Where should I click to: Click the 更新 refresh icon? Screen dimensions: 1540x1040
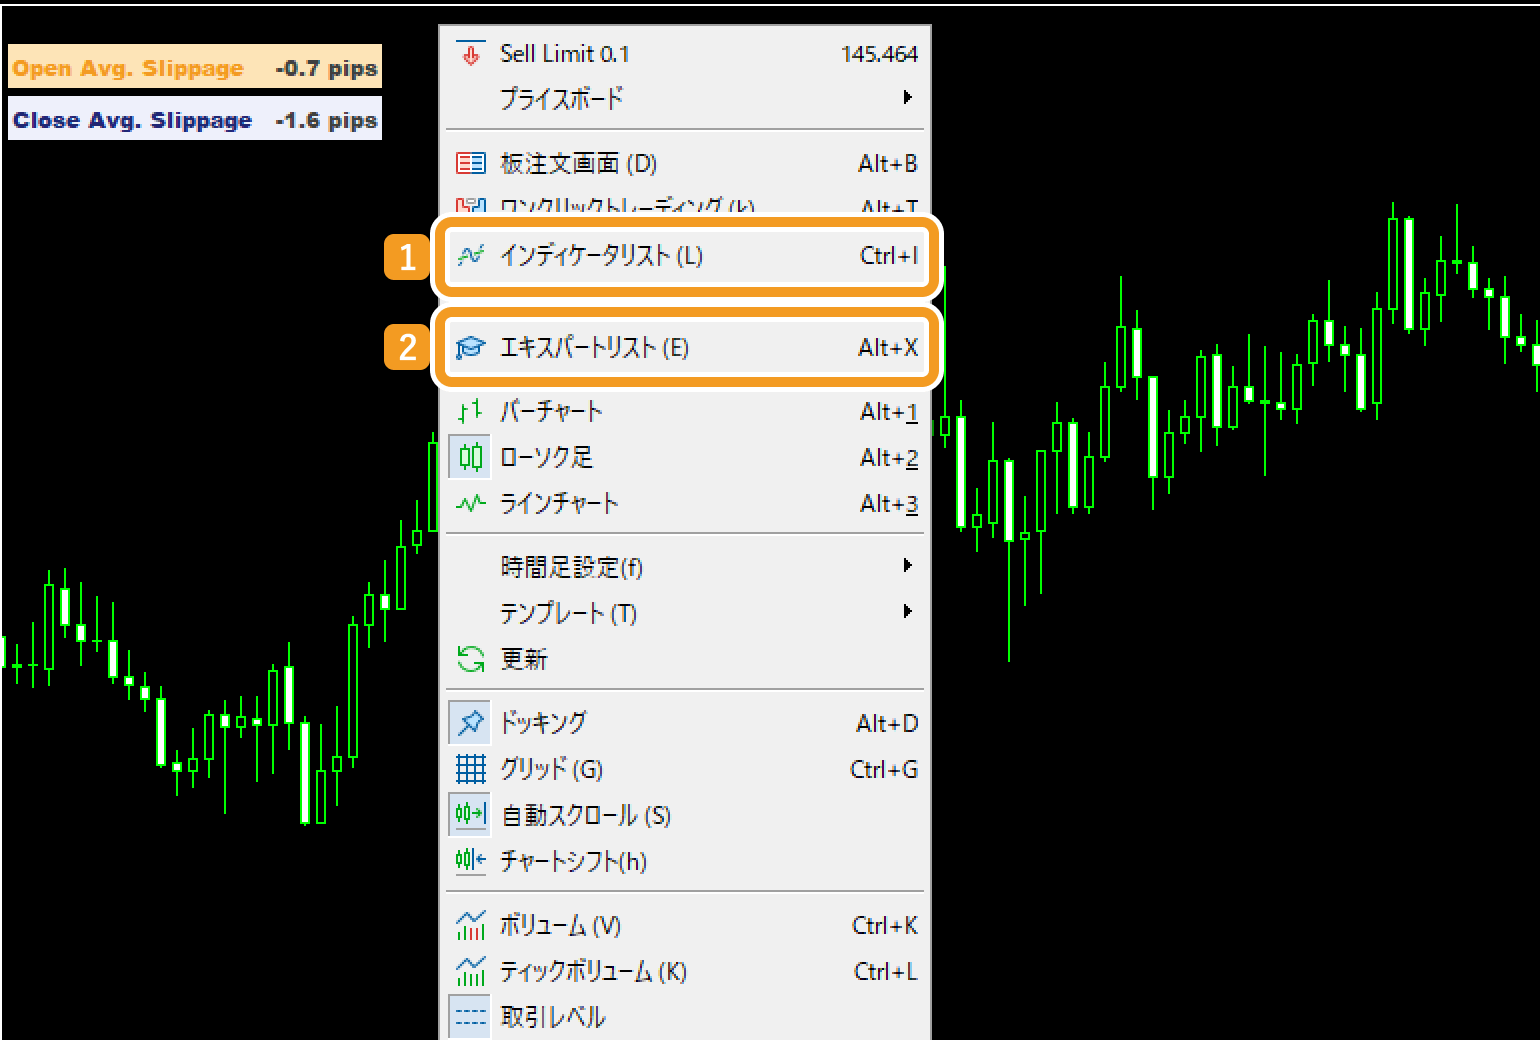(470, 659)
